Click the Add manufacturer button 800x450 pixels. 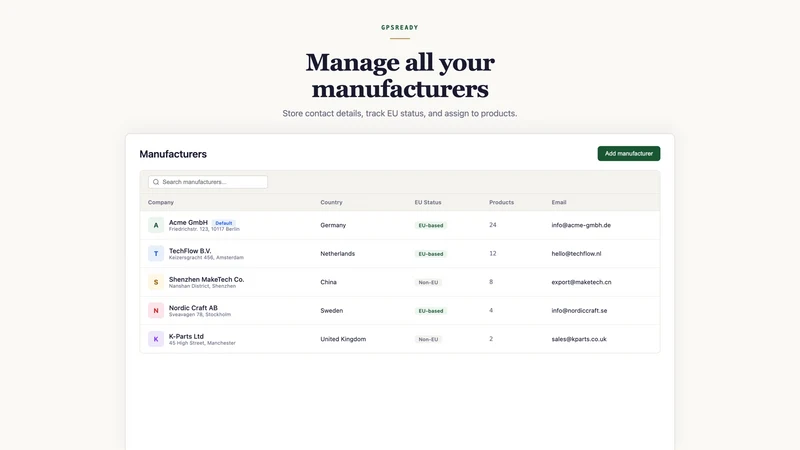coord(629,154)
